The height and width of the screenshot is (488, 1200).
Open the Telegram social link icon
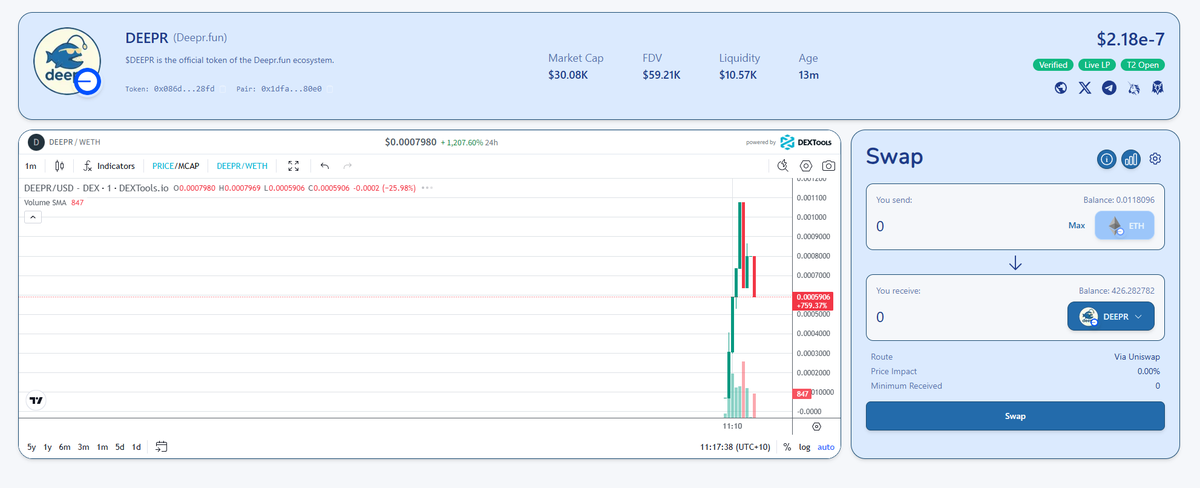tap(1109, 88)
